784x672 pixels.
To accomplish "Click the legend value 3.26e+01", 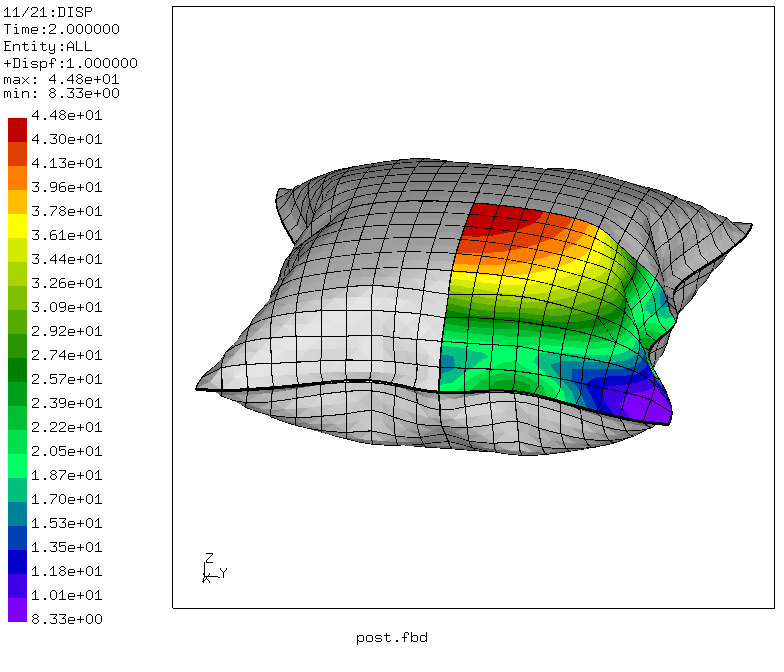I will click(x=66, y=284).
